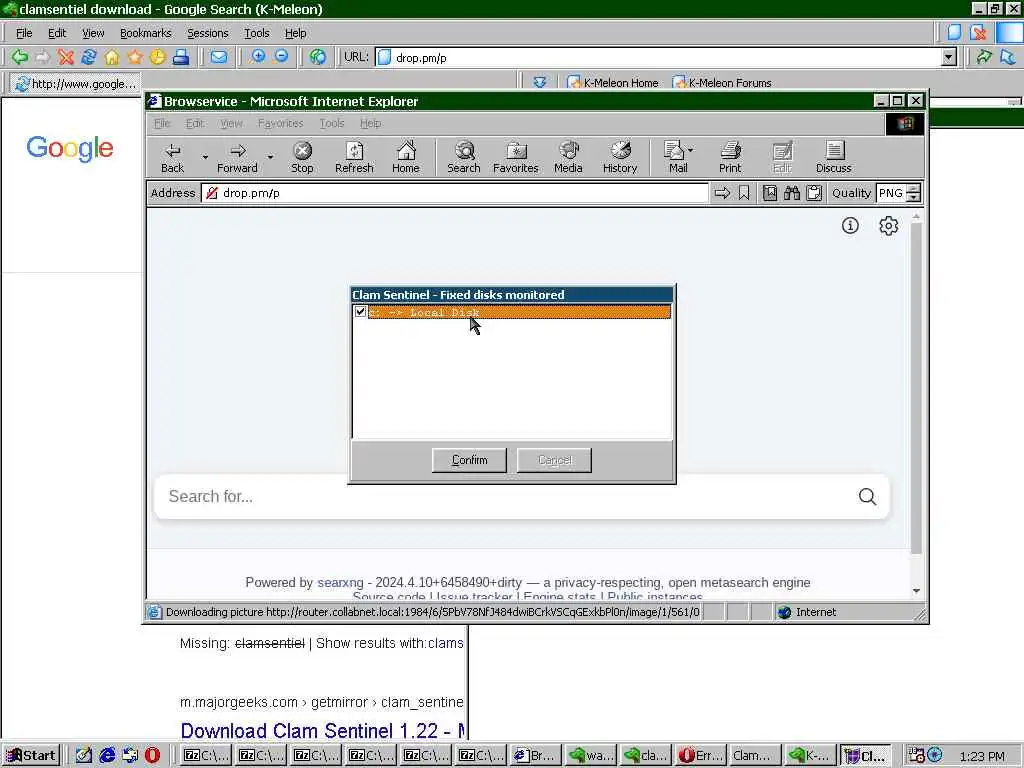Click the Quality PNG stepper arrows
The image size is (1024, 768).
click(914, 193)
